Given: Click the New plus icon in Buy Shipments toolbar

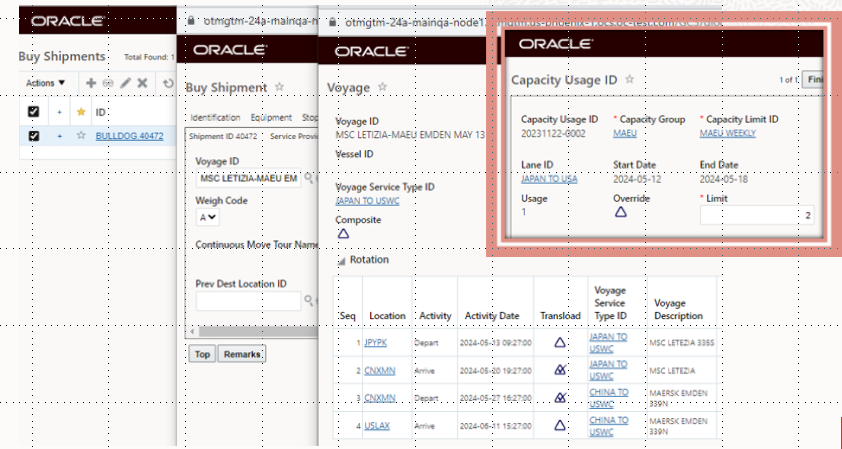Looking at the screenshot, I should click(x=91, y=83).
